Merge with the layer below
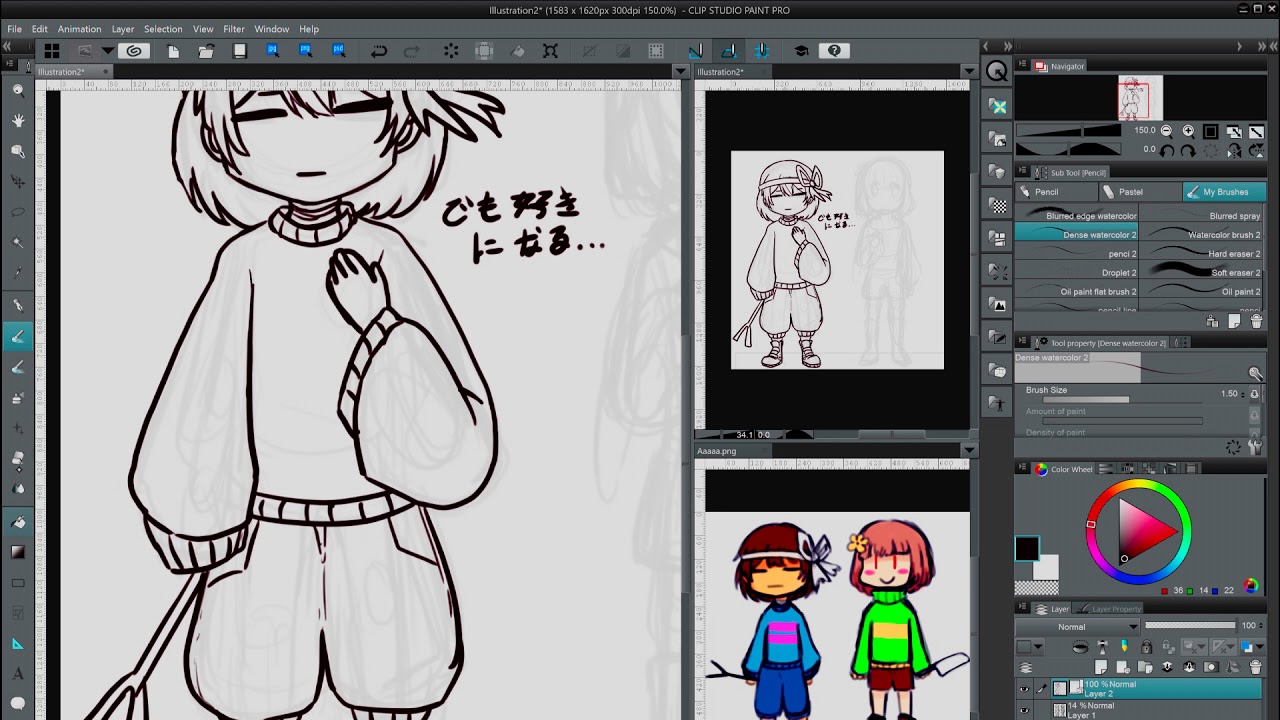 point(1189,667)
